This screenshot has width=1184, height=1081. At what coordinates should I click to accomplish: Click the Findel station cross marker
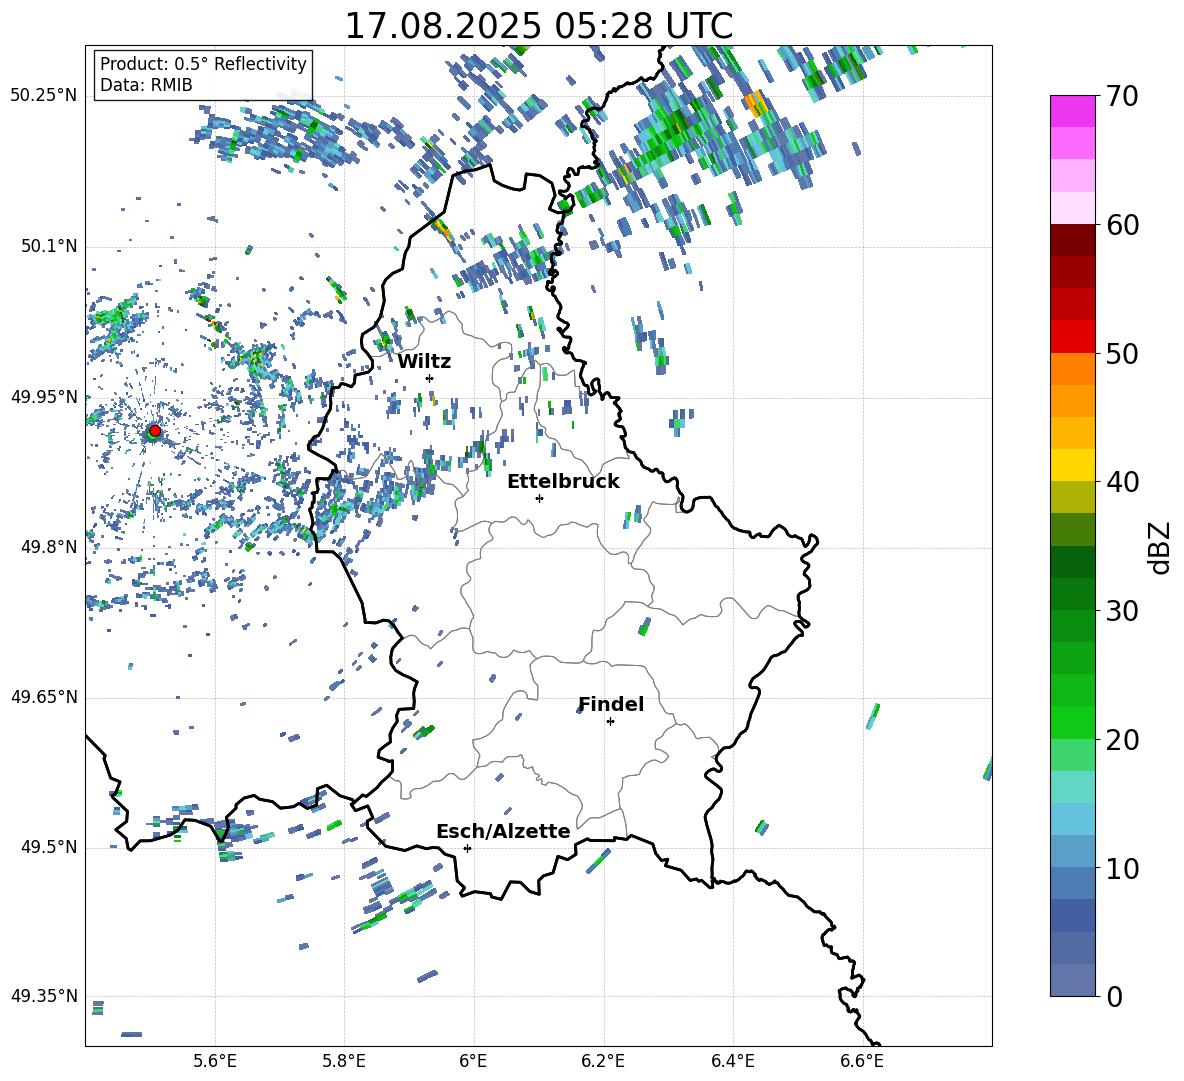610,722
